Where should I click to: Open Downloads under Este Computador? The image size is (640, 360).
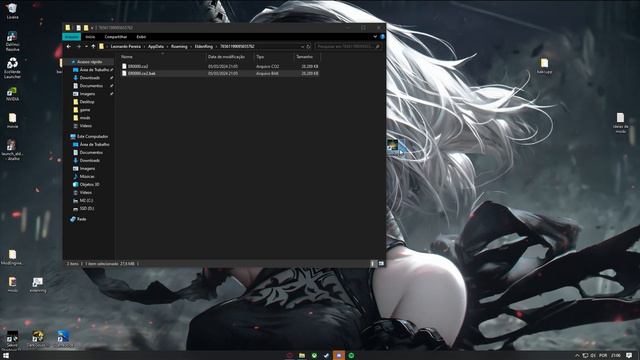(x=89, y=160)
